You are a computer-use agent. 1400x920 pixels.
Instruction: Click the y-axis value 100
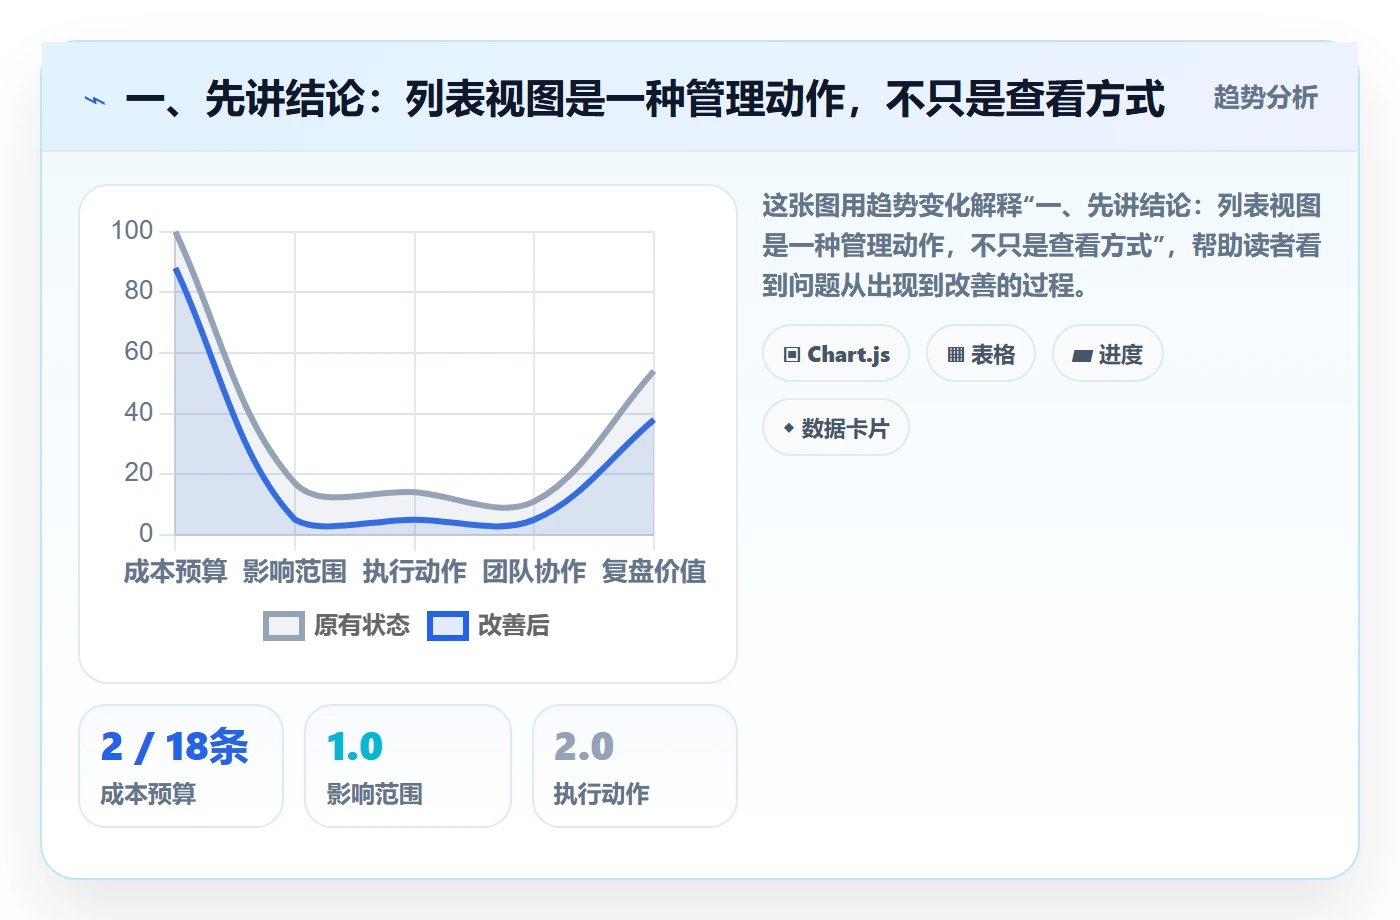tap(132, 231)
